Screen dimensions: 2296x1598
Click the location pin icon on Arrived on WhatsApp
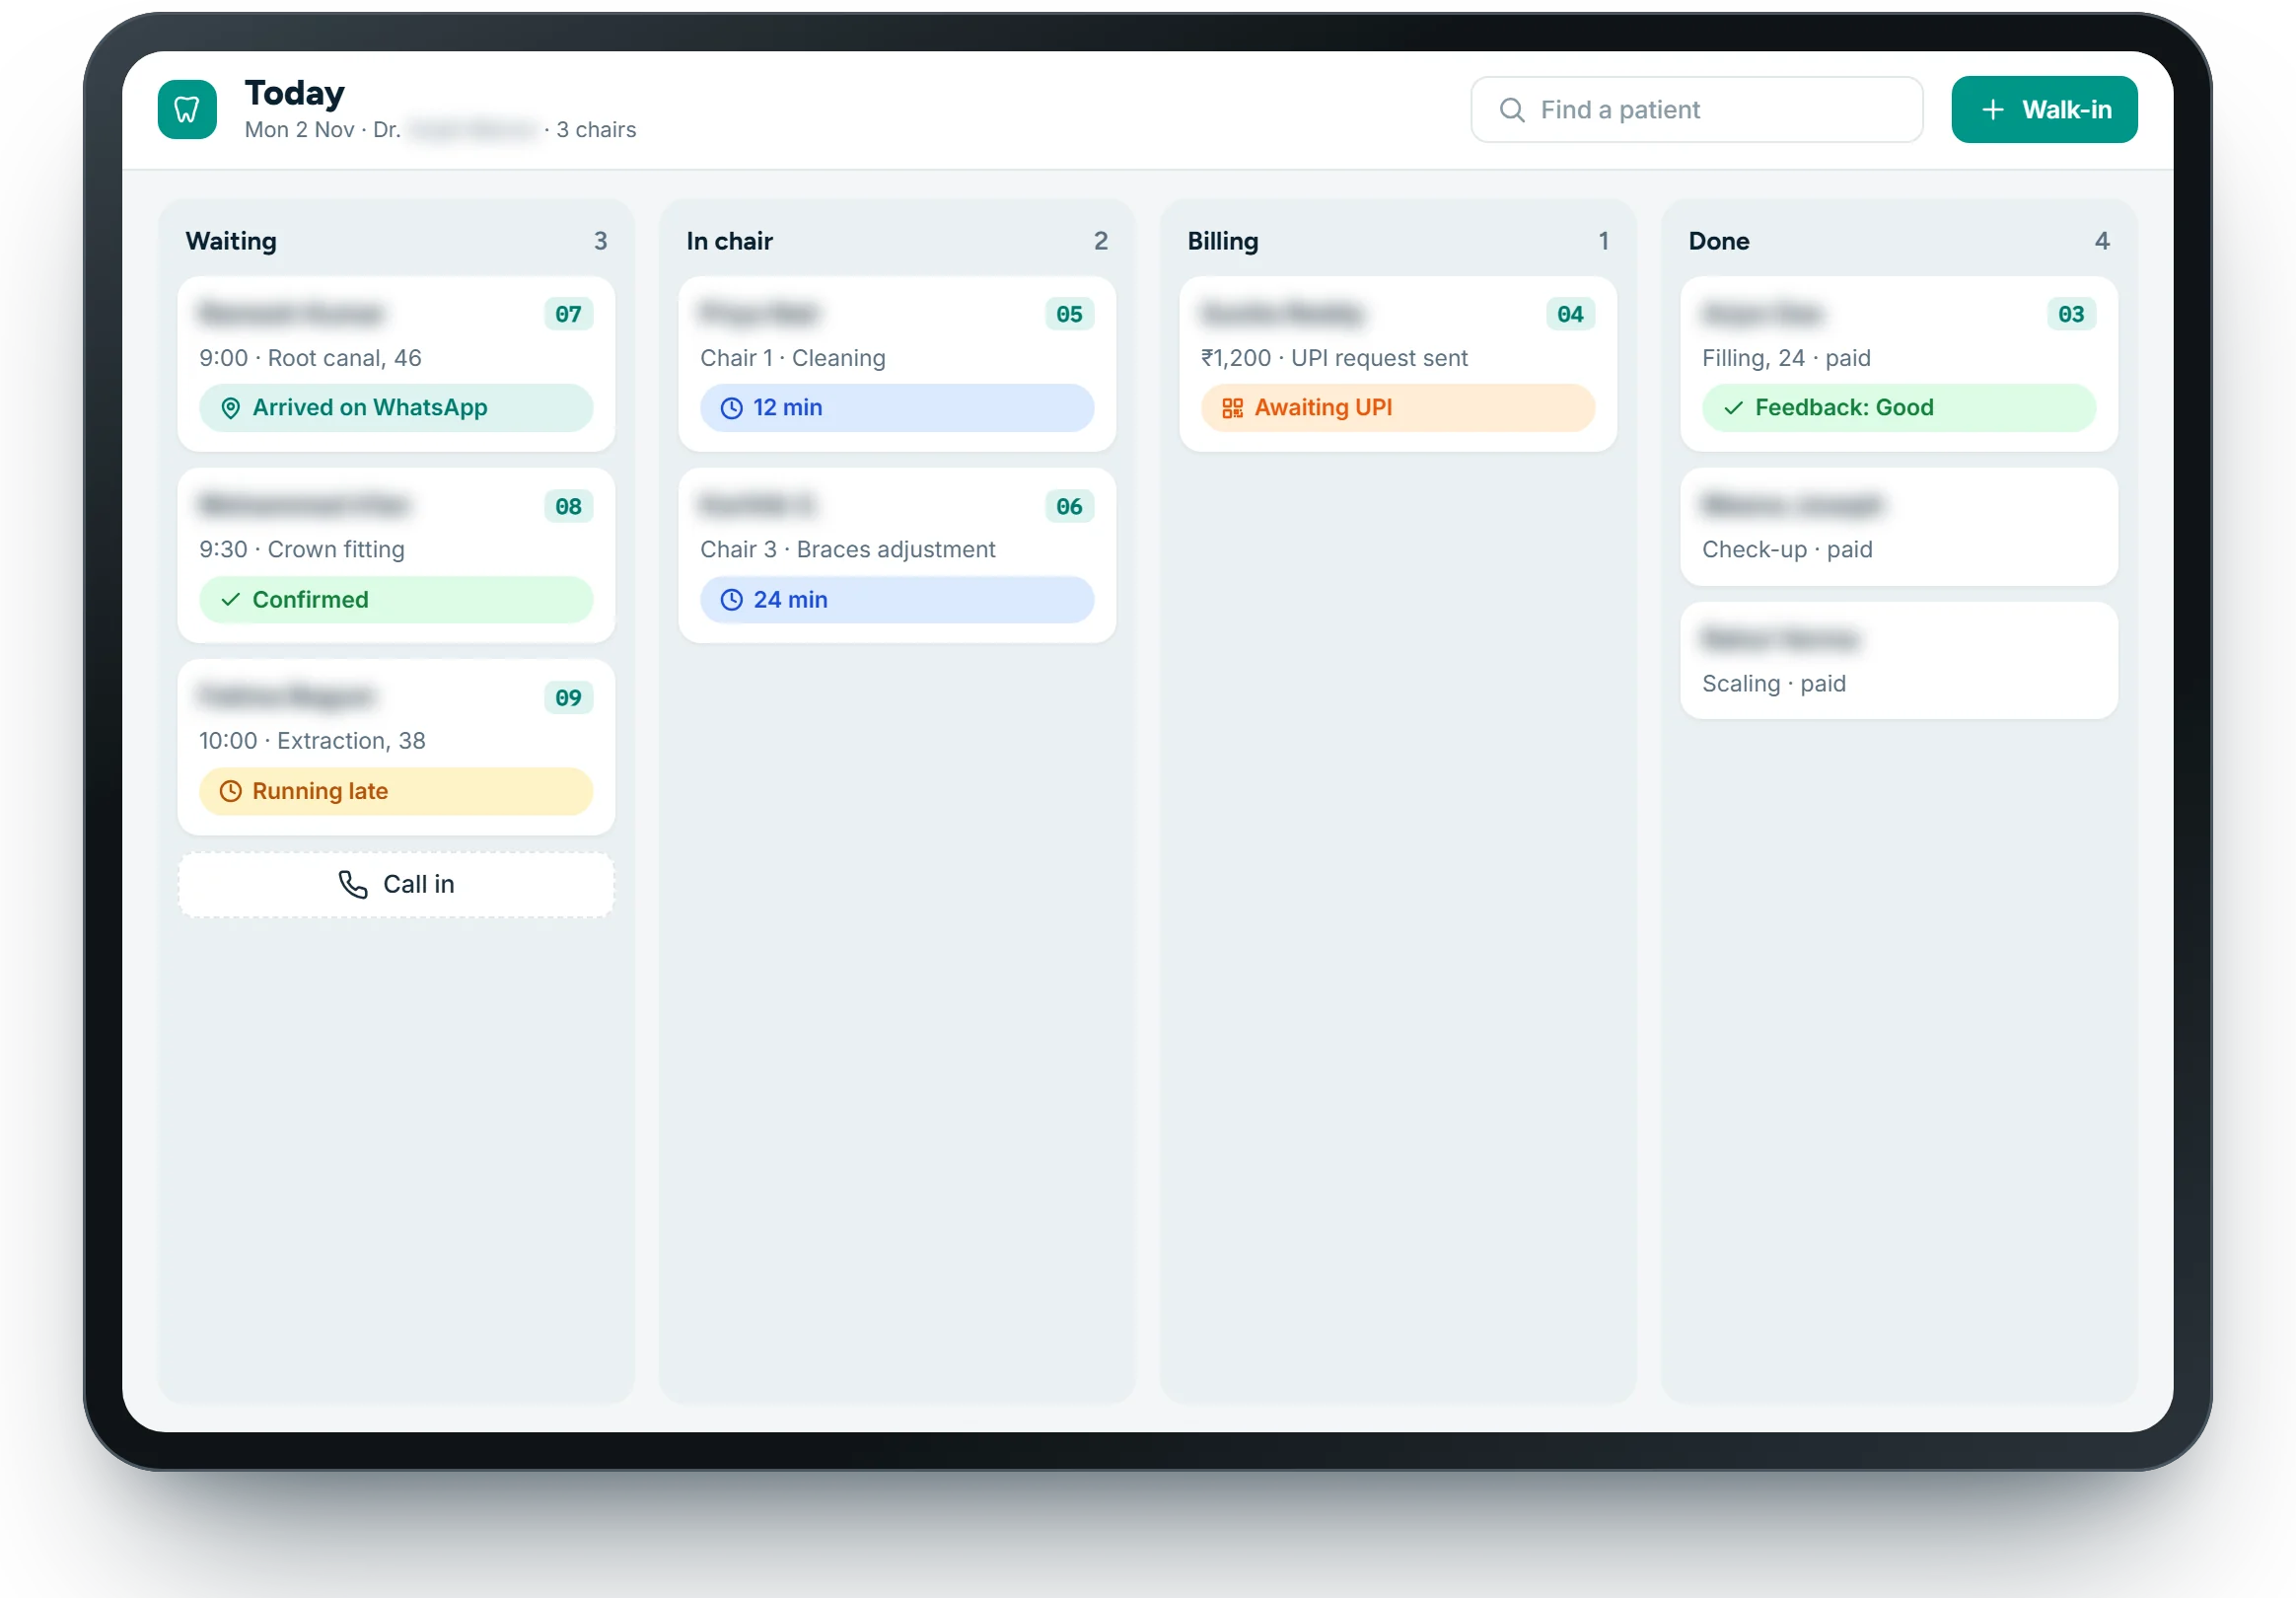[230, 408]
